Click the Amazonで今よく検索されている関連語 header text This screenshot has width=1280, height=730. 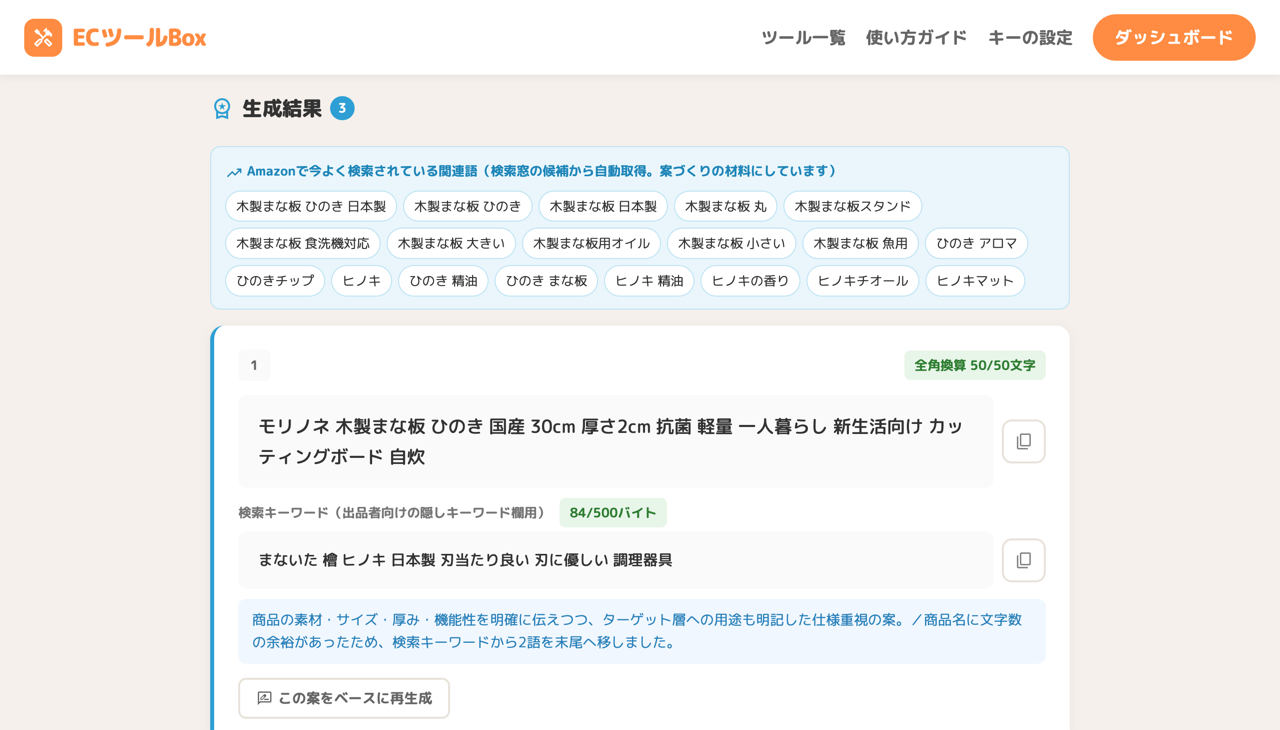pos(541,171)
